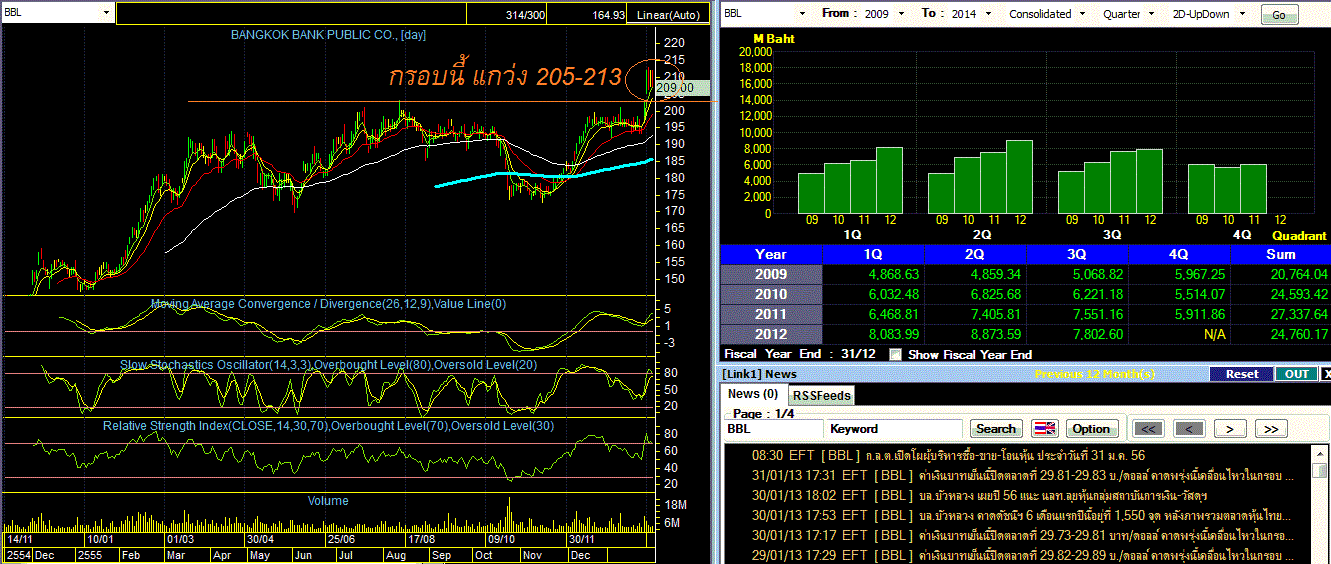The height and width of the screenshot is (564, 1331).
Task: Click the Reset button in news header
Action: pos(1241,374)
